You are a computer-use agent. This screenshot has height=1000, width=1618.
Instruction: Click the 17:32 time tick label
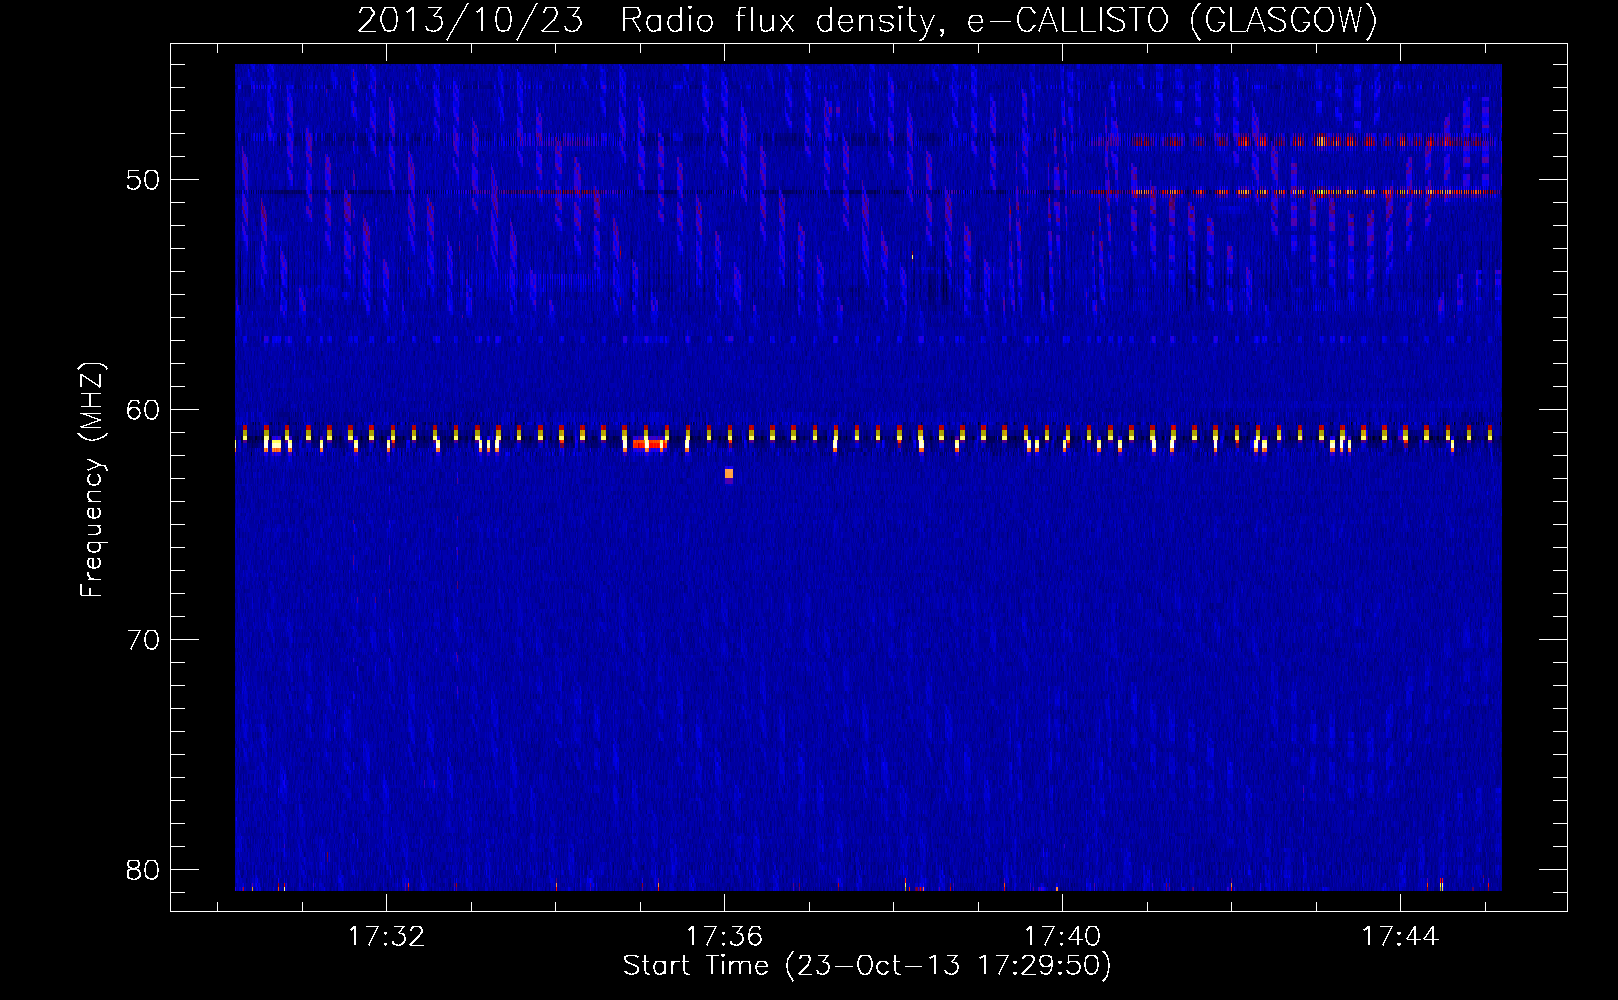tap(386, 937)
